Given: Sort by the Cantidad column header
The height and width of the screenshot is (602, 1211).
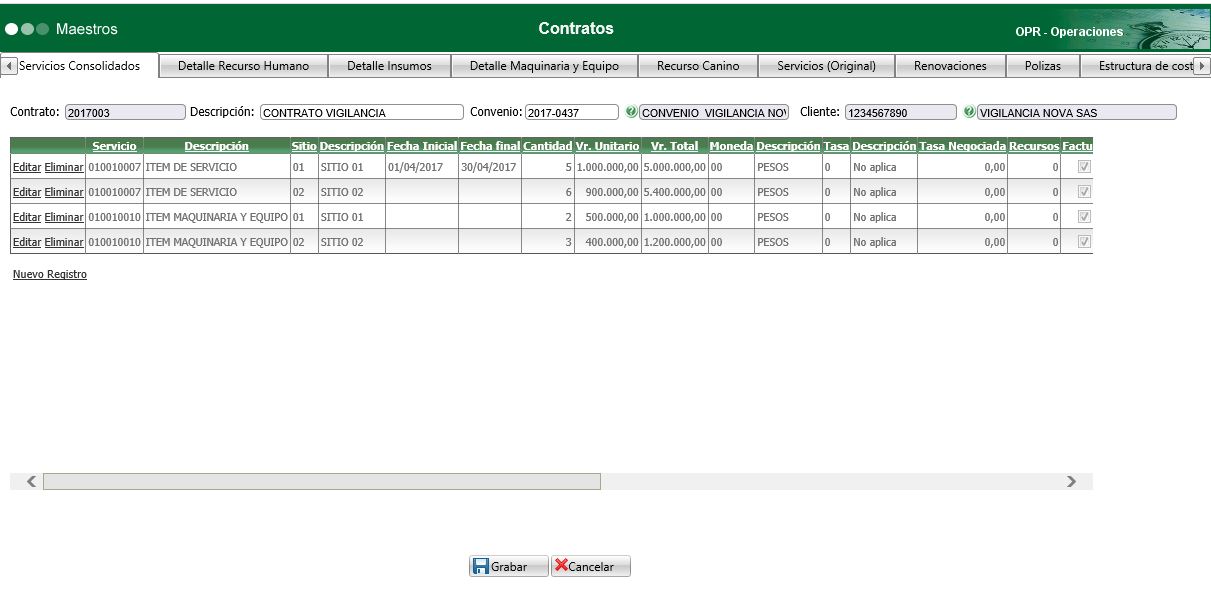Looking at the screenshot, I should 548,146.
